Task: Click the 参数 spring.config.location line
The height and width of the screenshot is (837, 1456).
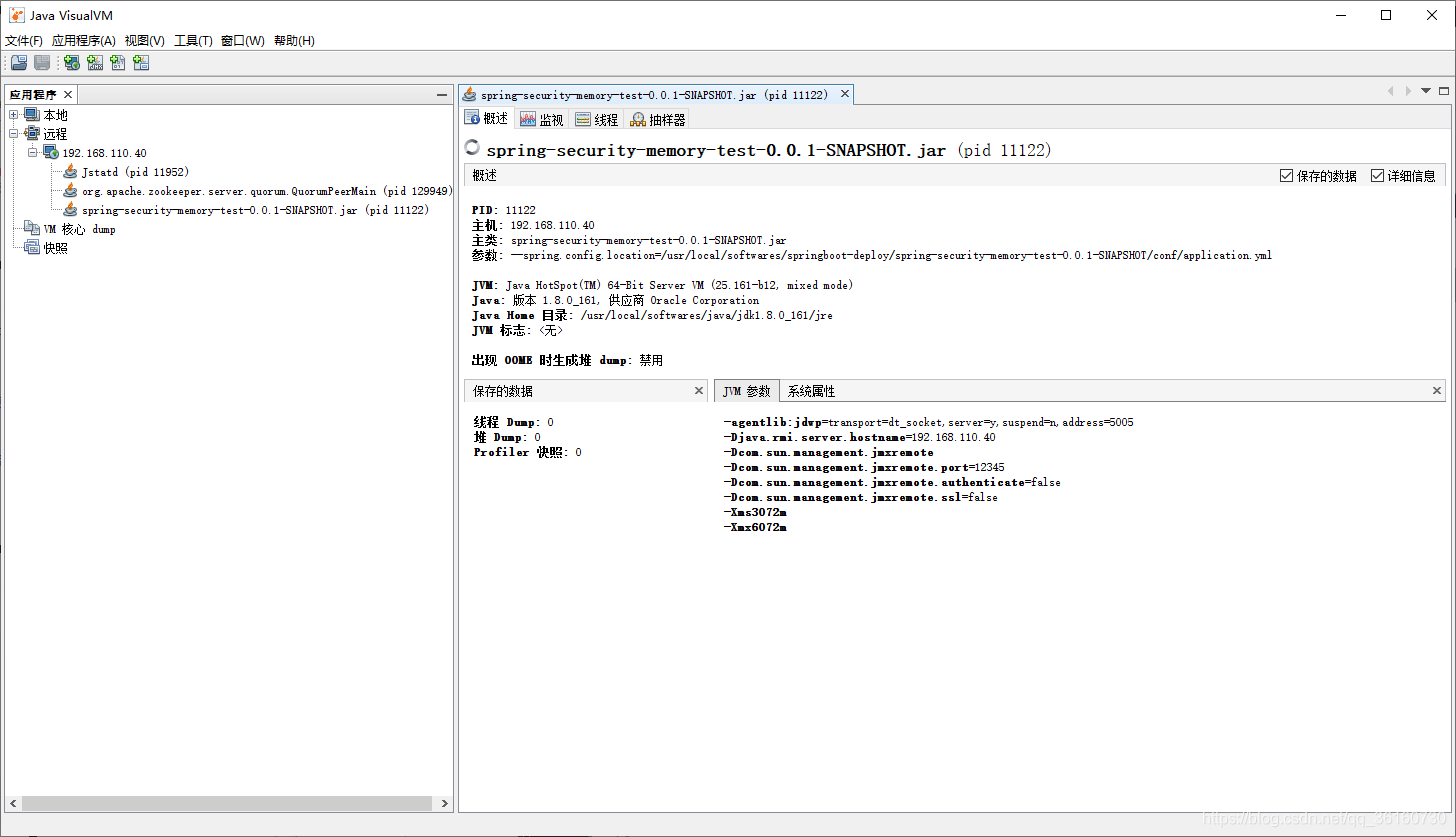Action: [x=872, y=255]
